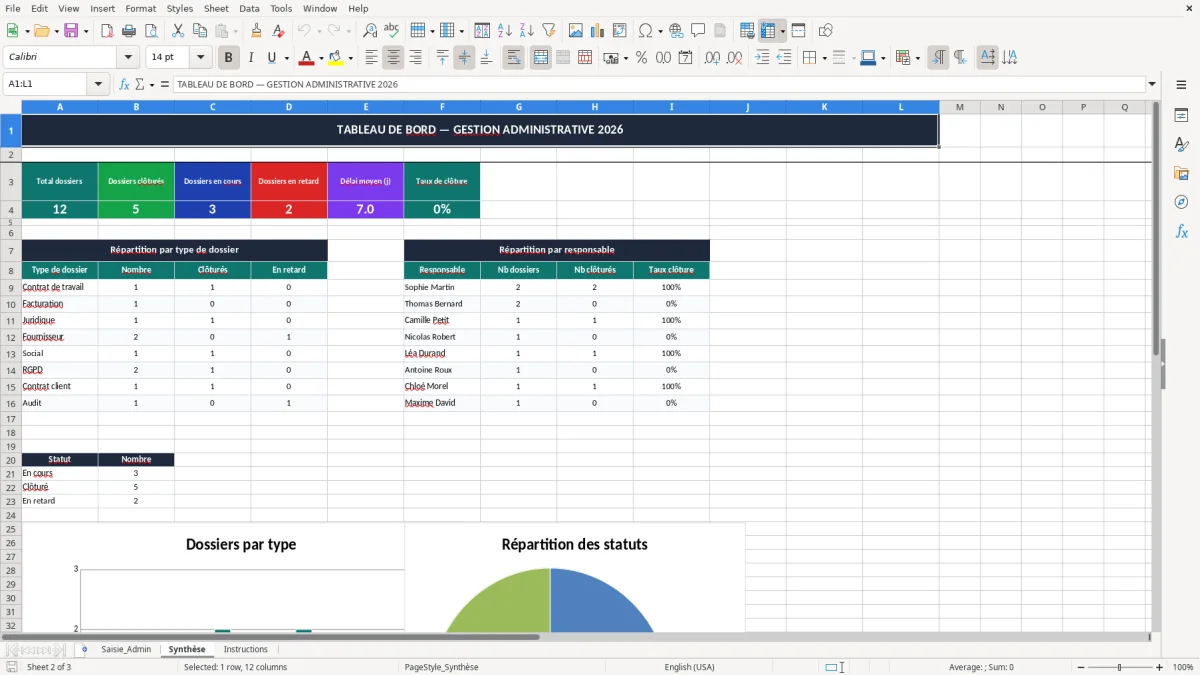Insert comment speech bubble icon

pyautogui.click(x=698, y=31)
